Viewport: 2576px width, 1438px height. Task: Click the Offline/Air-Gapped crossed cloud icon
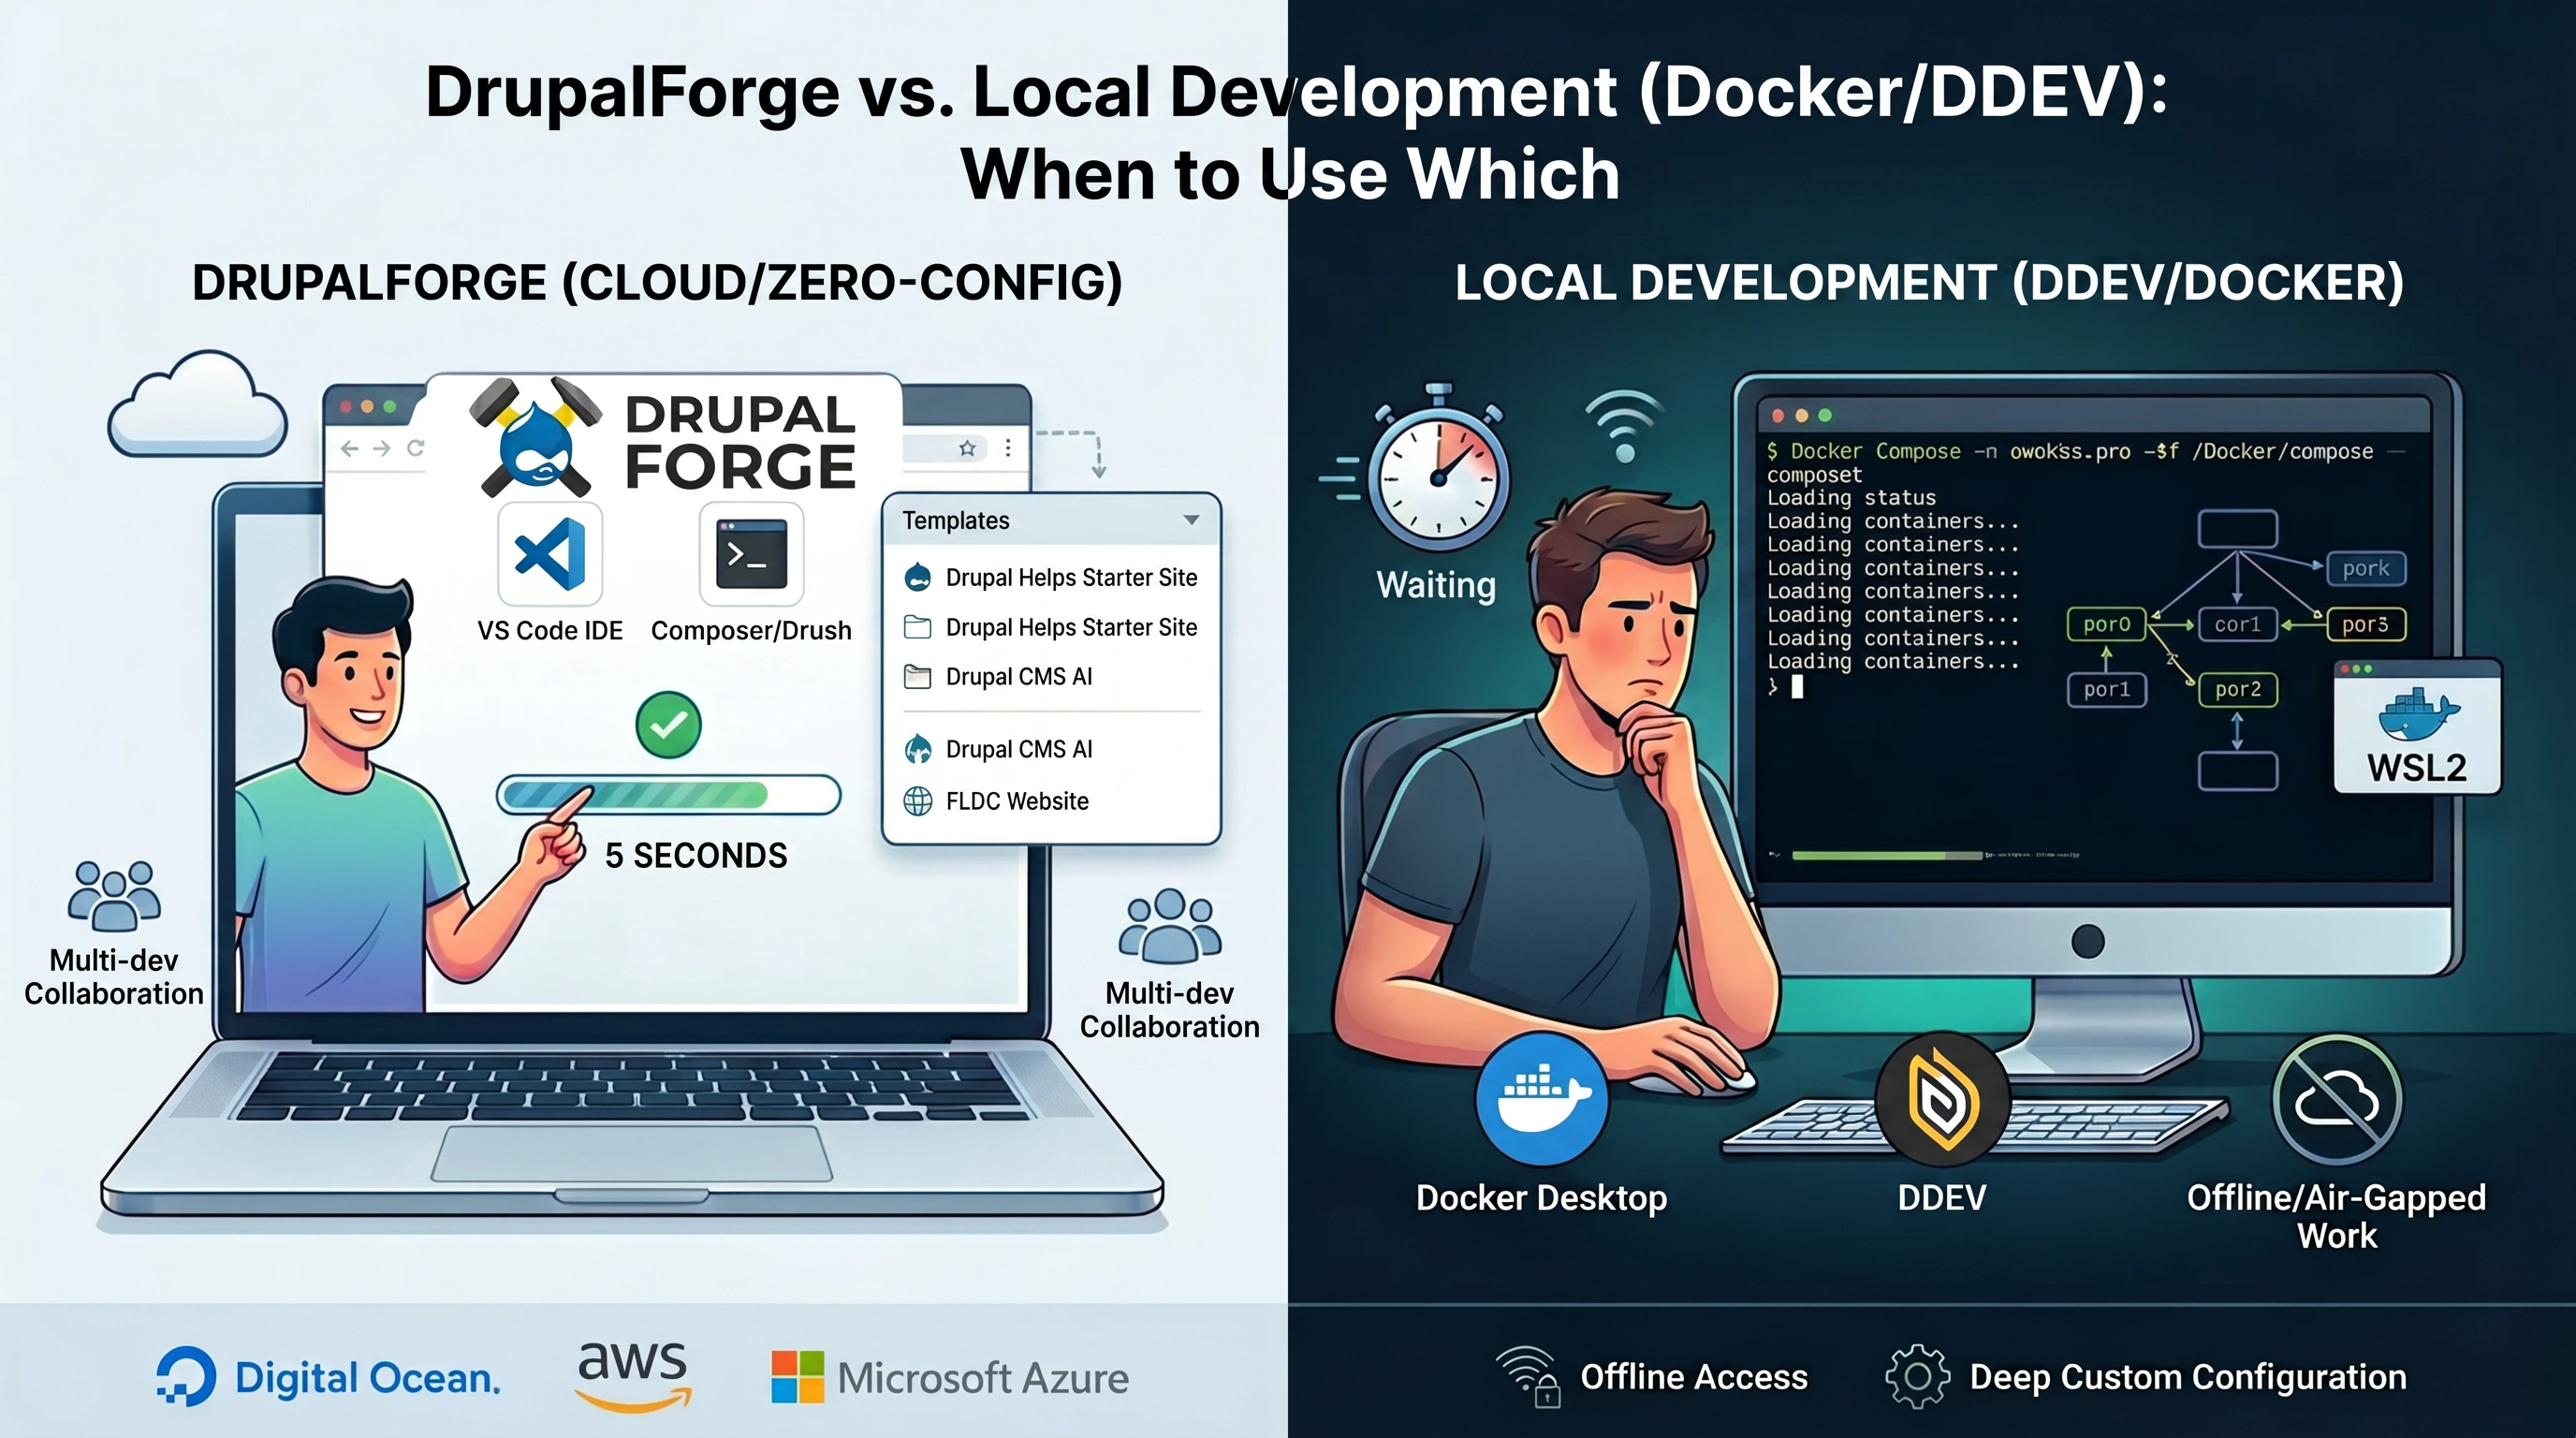2336,1099
